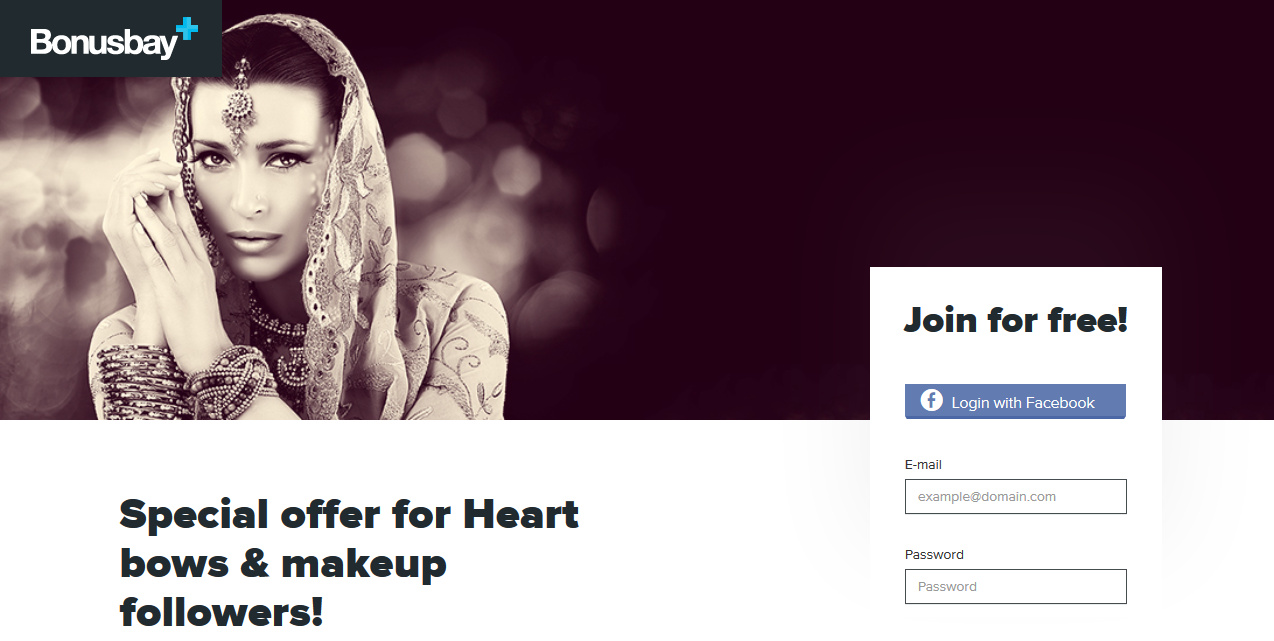1274x641 pixels.
Task: Click the Facebook text on login button
Action: coord(1059,402)
